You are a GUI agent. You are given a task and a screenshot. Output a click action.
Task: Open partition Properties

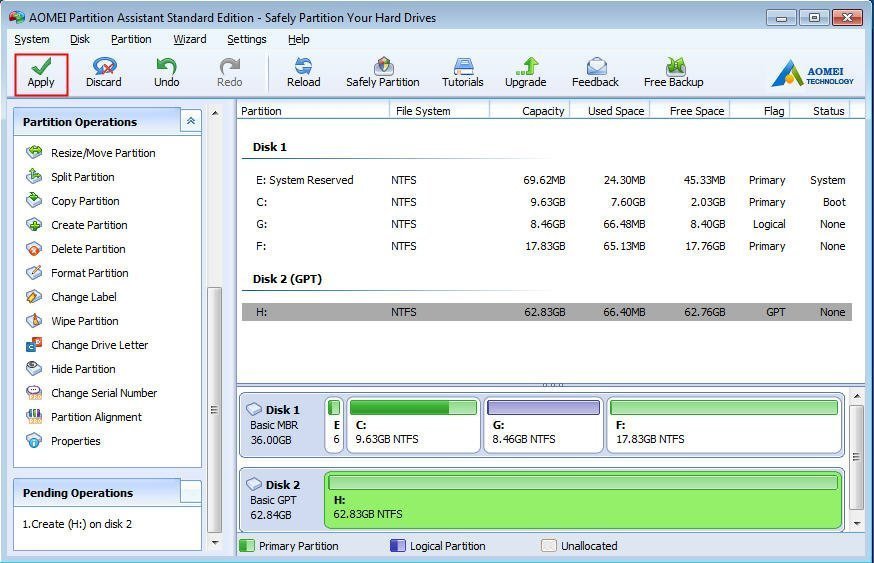pos(64,440)
